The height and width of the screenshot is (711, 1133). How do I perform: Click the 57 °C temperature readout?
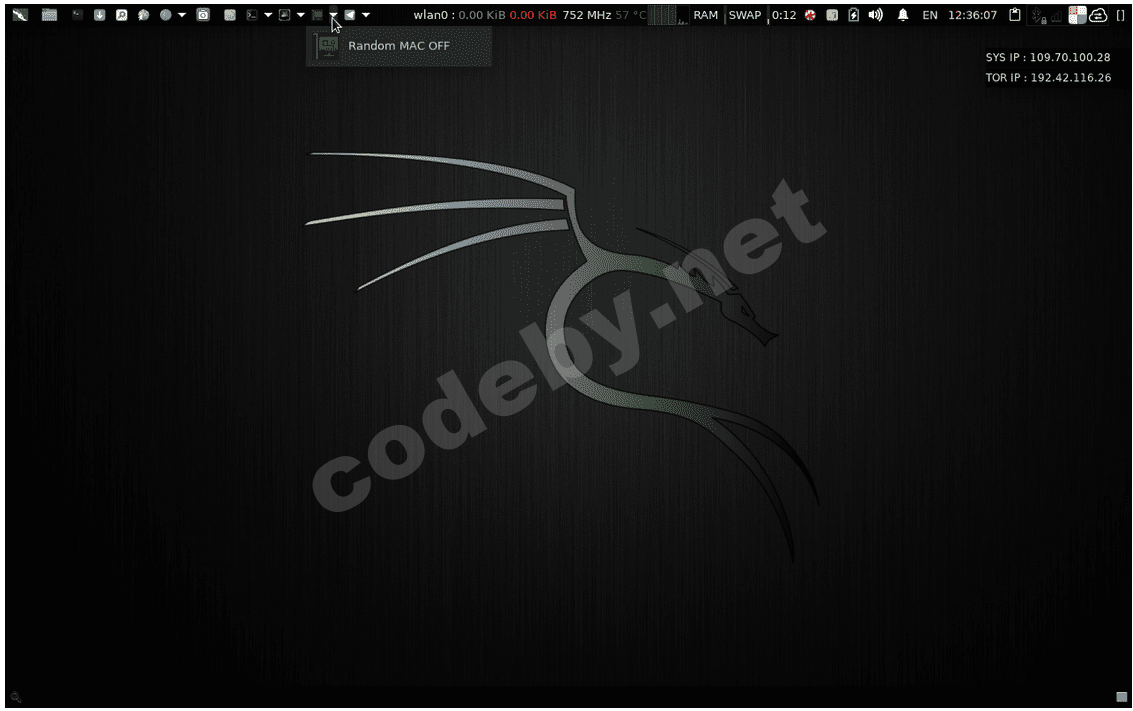coord(631,14)
